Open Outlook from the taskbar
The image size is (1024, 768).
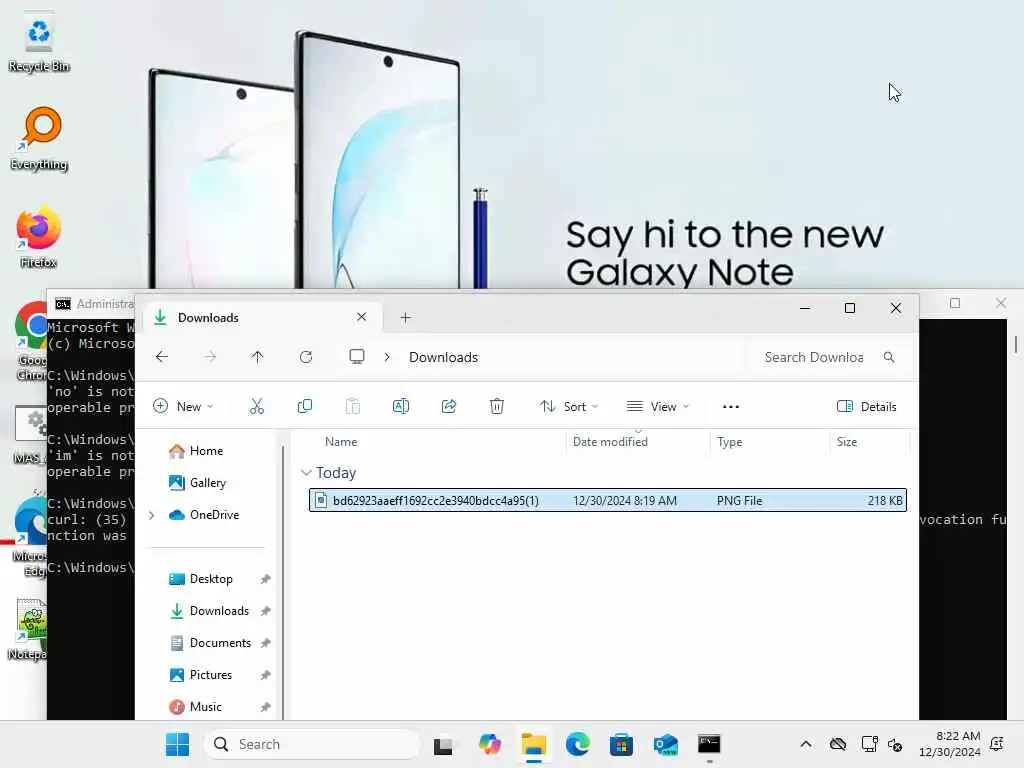coord(665,744)
